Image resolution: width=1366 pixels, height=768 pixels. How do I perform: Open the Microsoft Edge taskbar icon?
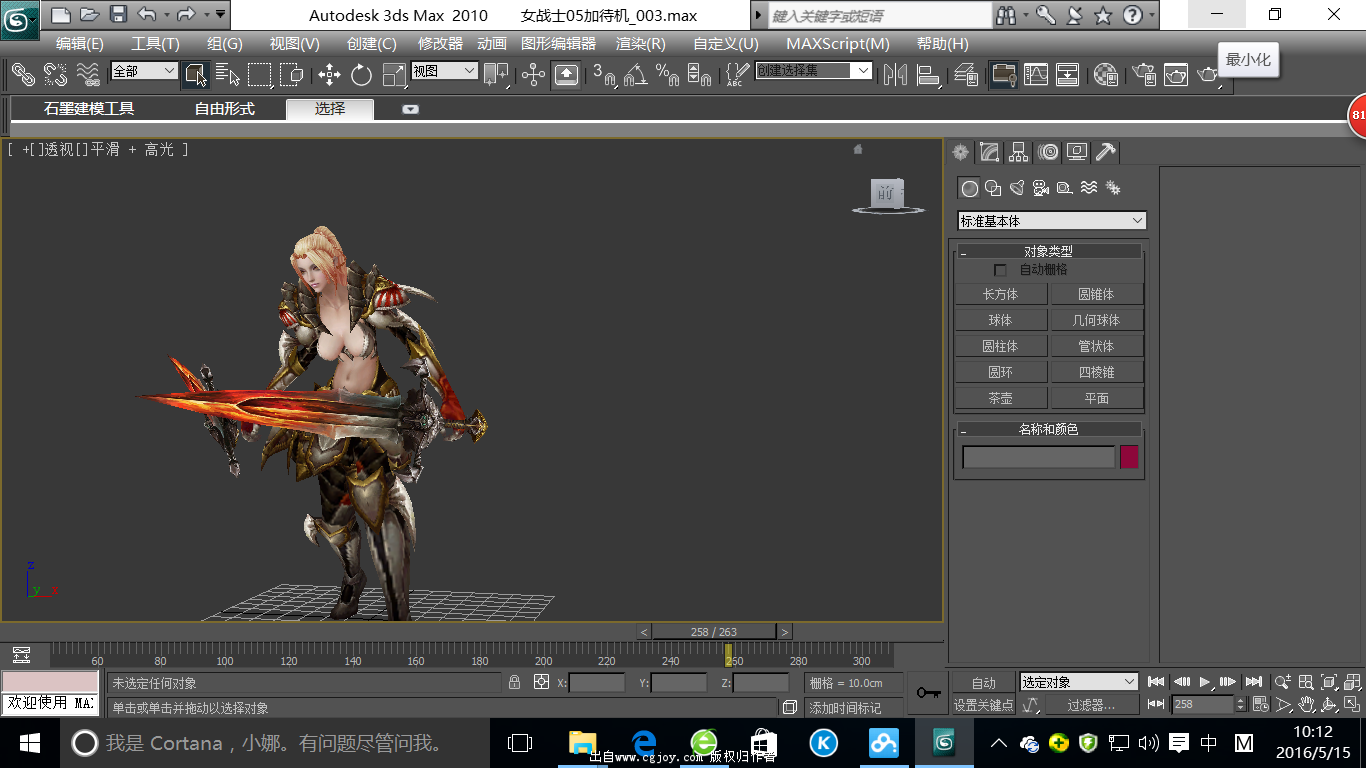(643, 743)
